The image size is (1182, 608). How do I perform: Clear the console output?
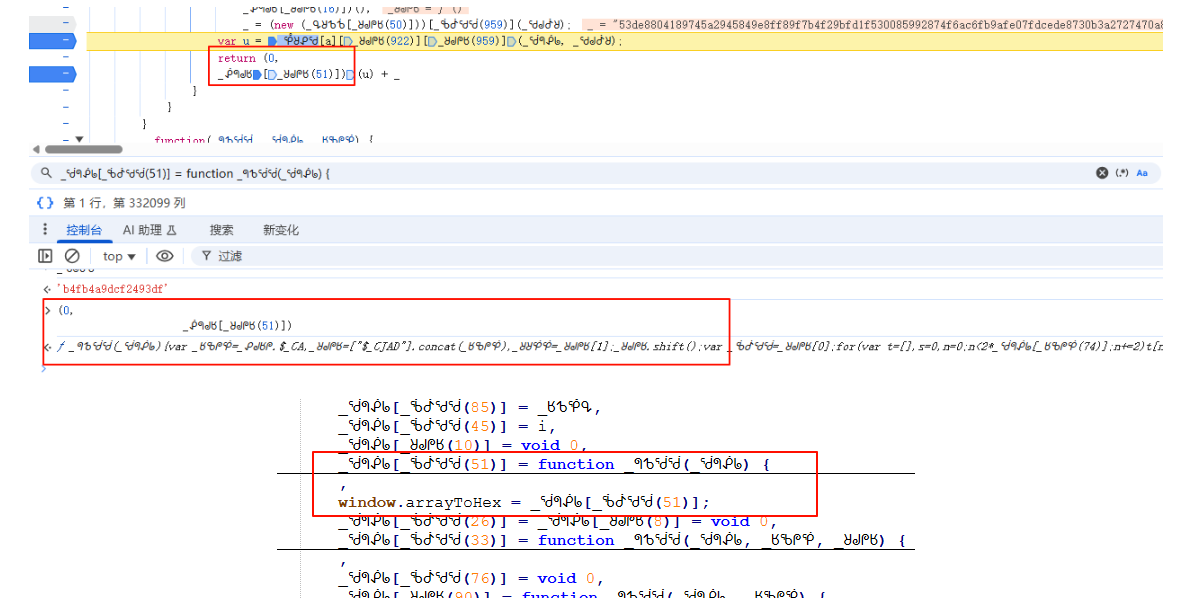[x=72, y=256]
